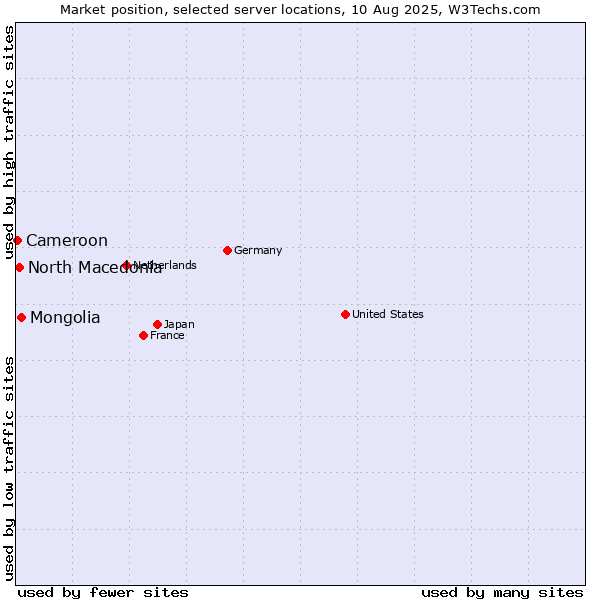Click the 'used by many sites' axis label
Image resolution: width=600 pixels, height=600 pixels.
(502, 593)
